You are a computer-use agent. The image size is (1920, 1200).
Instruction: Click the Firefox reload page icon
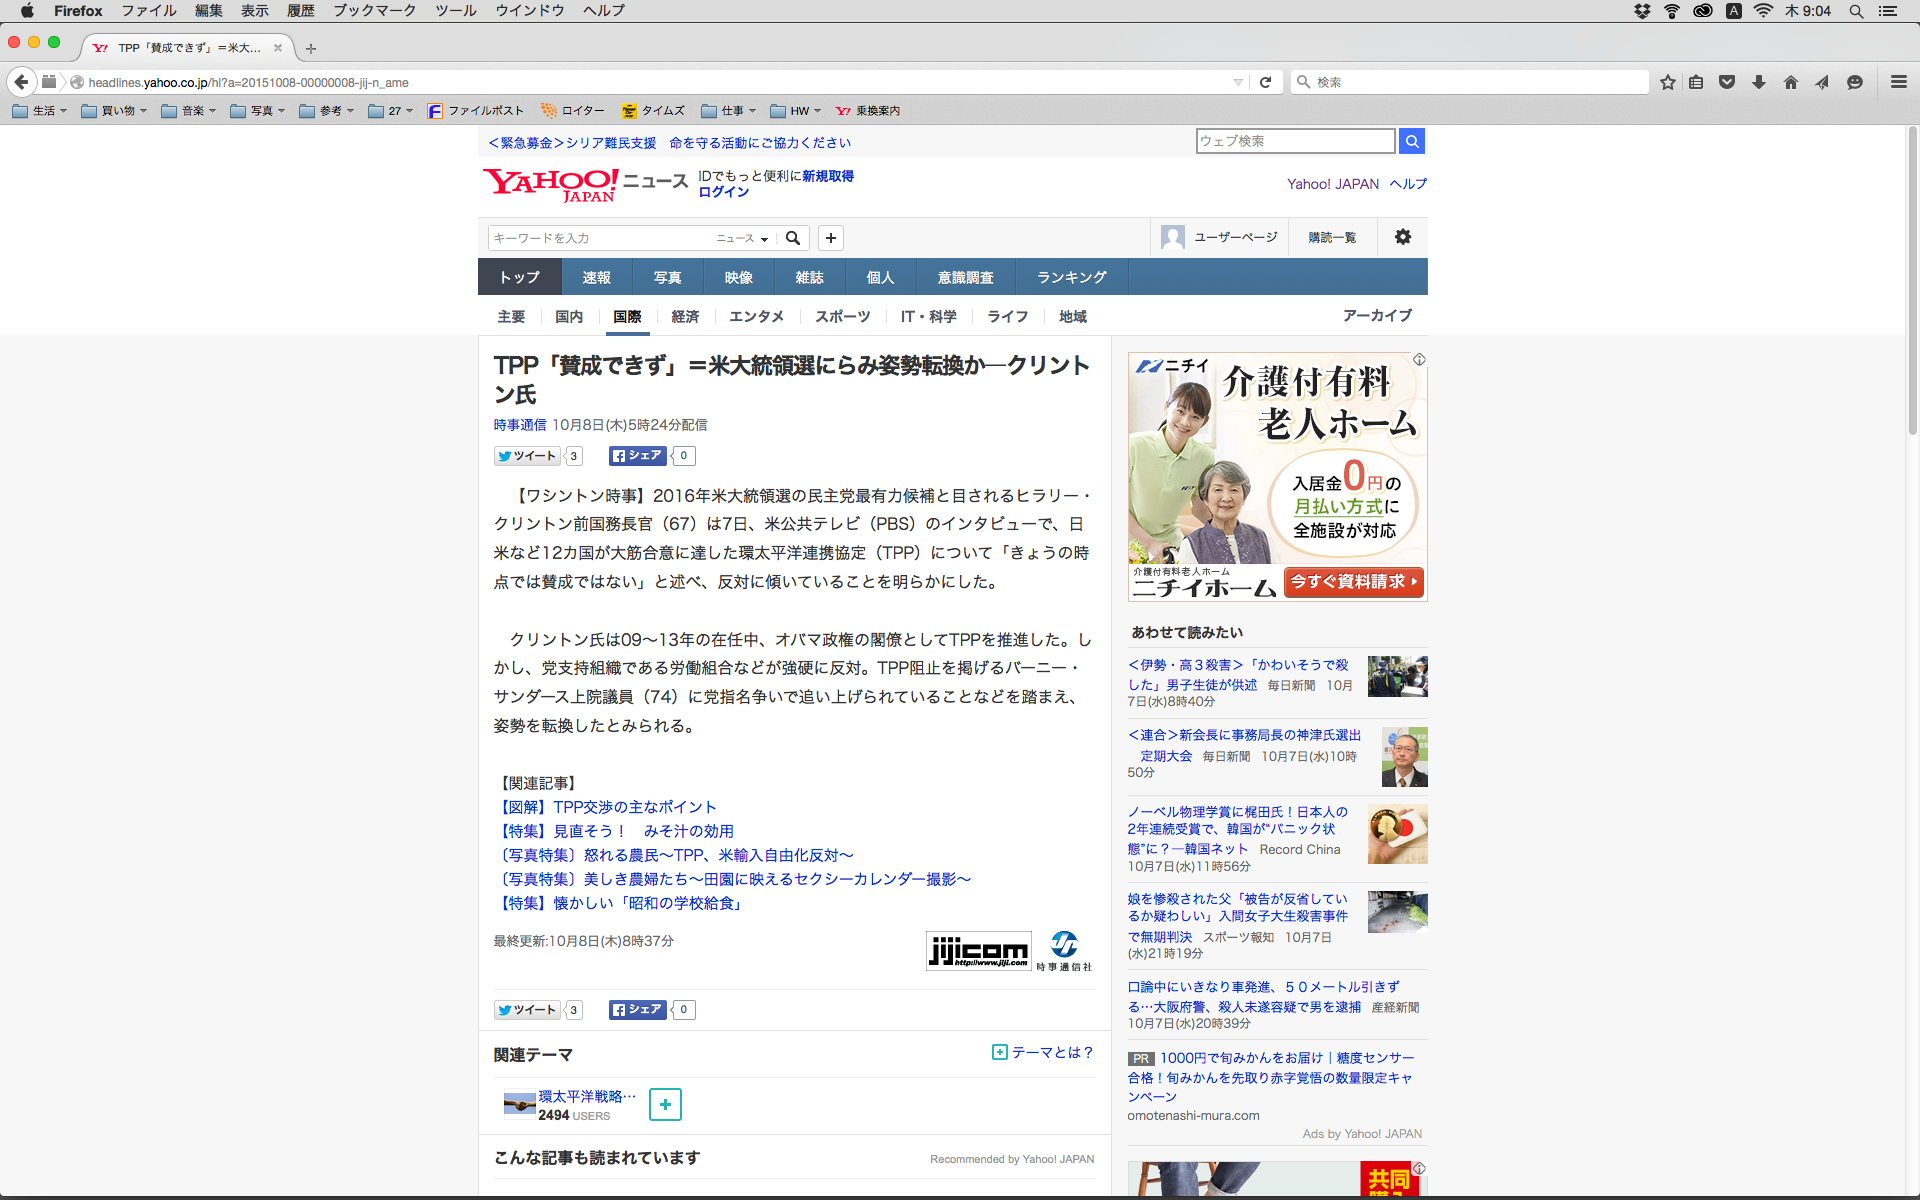tap(1265, 82)
